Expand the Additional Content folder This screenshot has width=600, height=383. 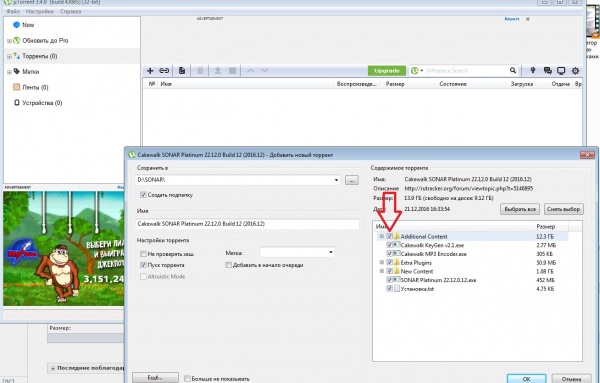tap(382, 236)
